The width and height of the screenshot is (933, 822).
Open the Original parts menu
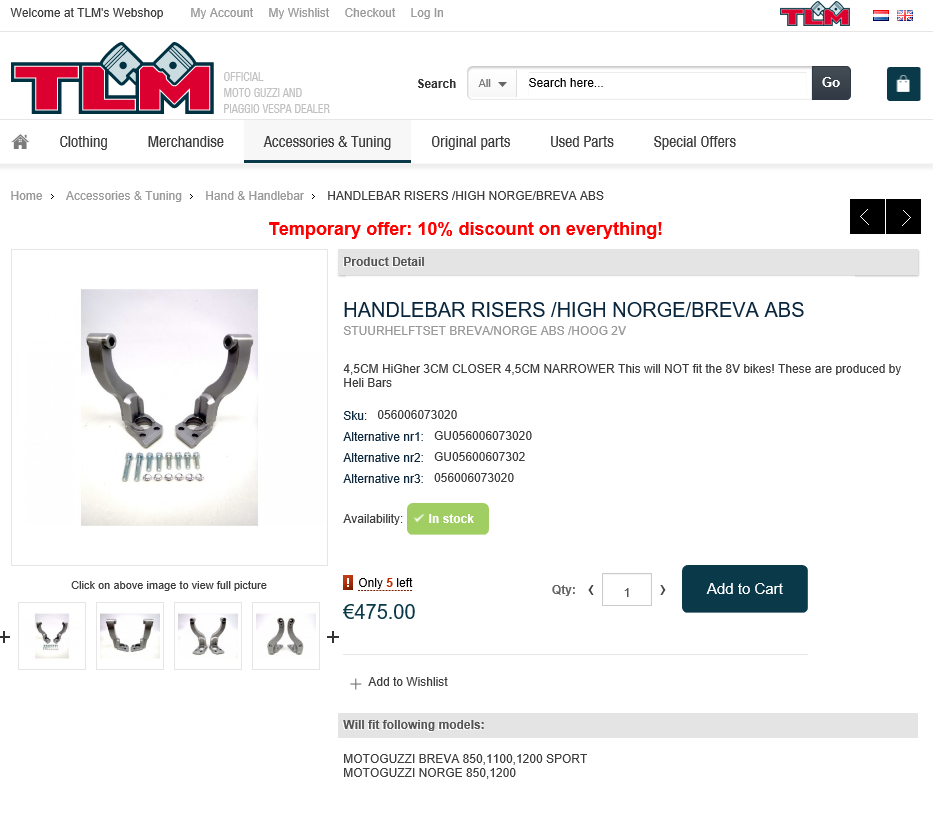pos(471,142)
